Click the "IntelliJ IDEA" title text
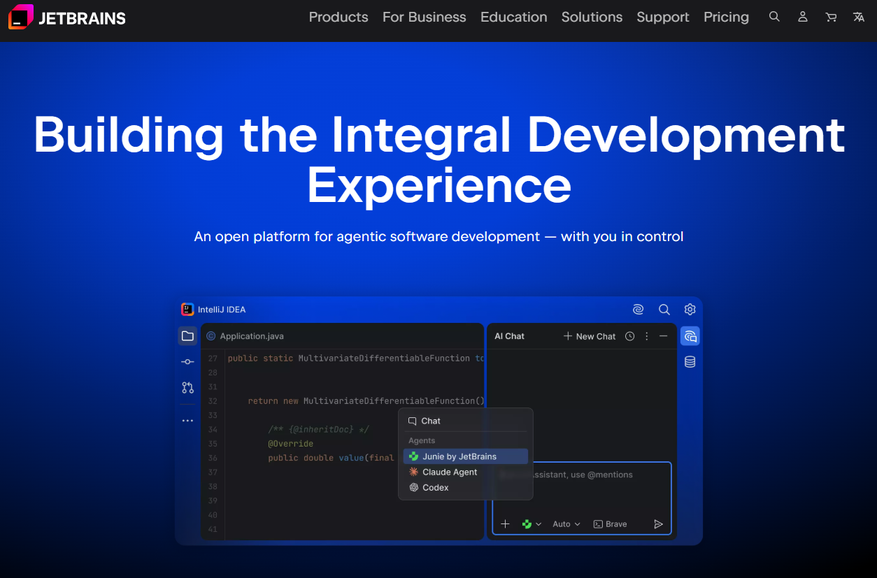The image size is (877, 578). [x=221, y=309]
